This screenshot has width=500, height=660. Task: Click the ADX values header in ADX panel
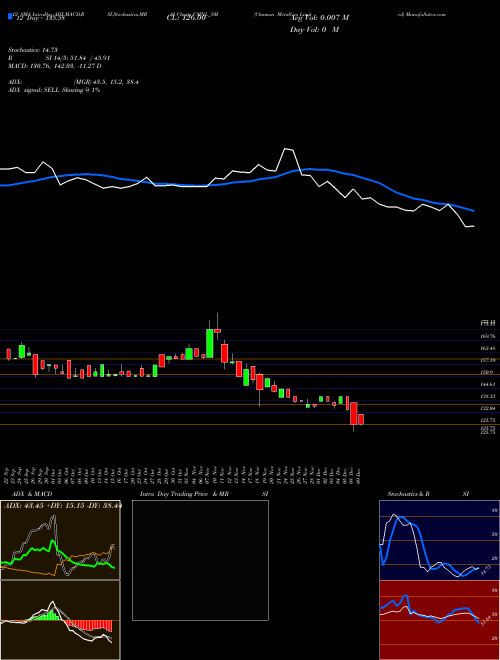coord(62,505)
